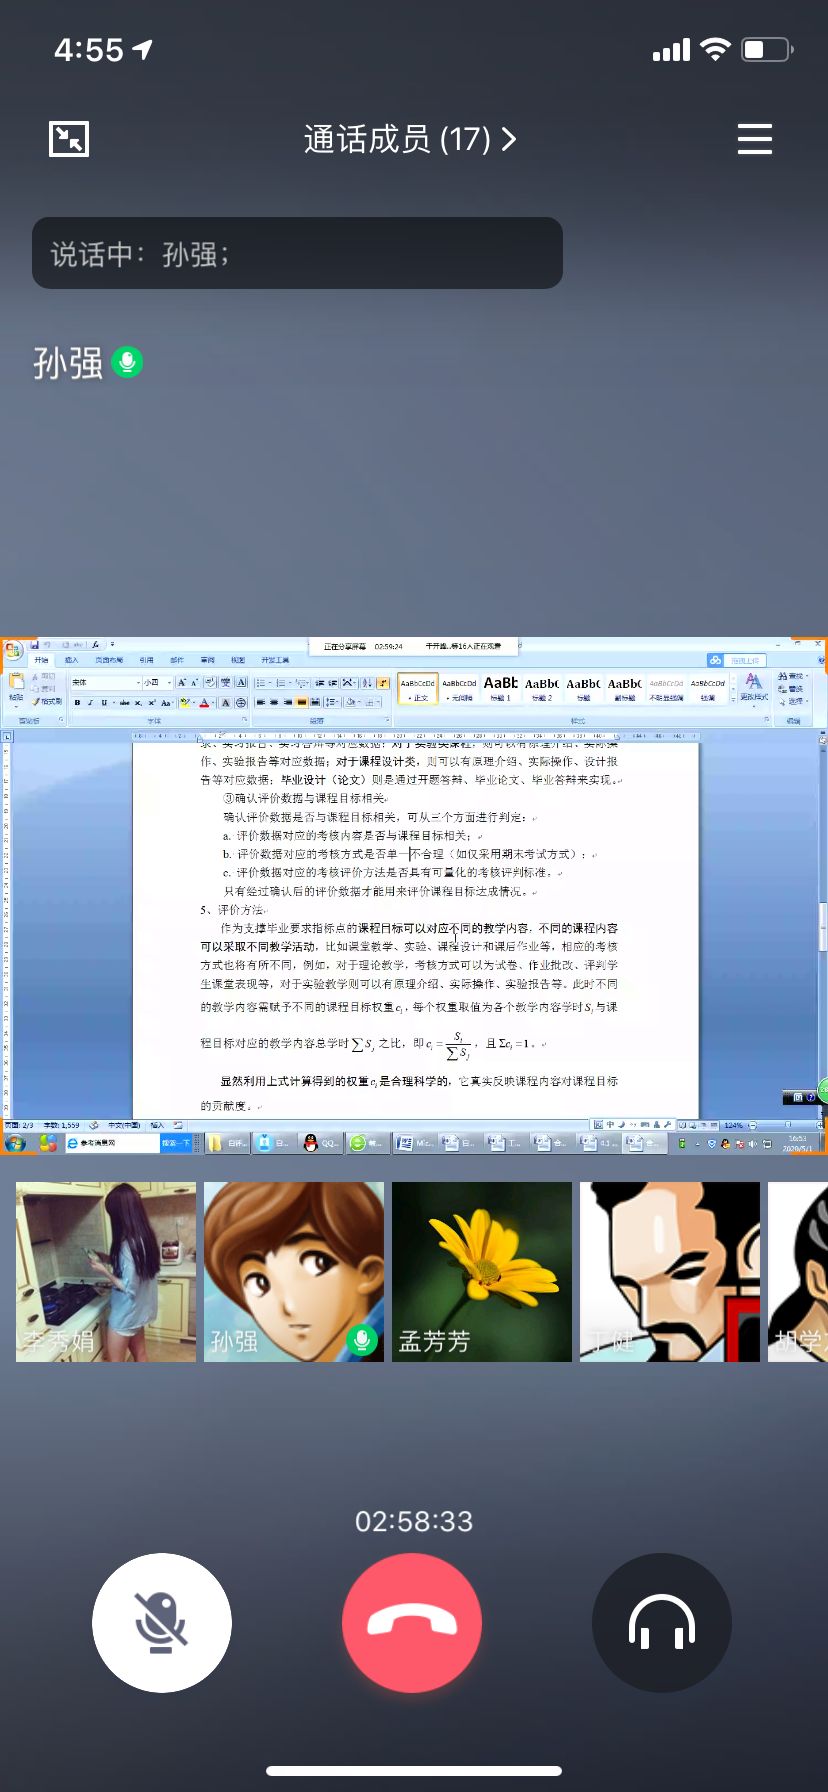Image resolution: width=828 pixels, height=1792 pixels.
Task: Toggle Bold in the shared Word ribbon
Action: click(77, 703)
